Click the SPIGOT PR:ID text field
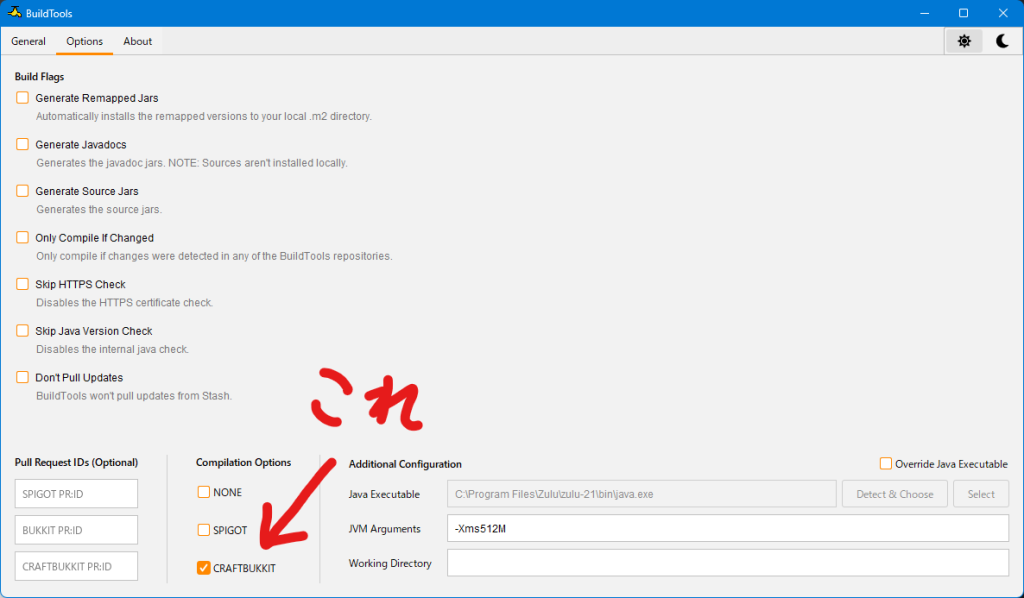 76,494
